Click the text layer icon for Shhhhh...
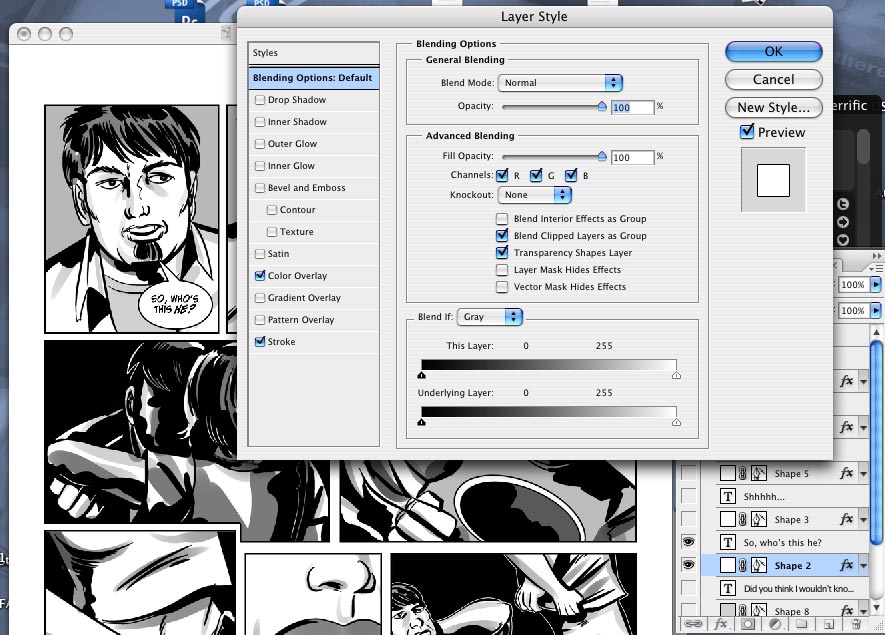 click(x=727, y=496)
